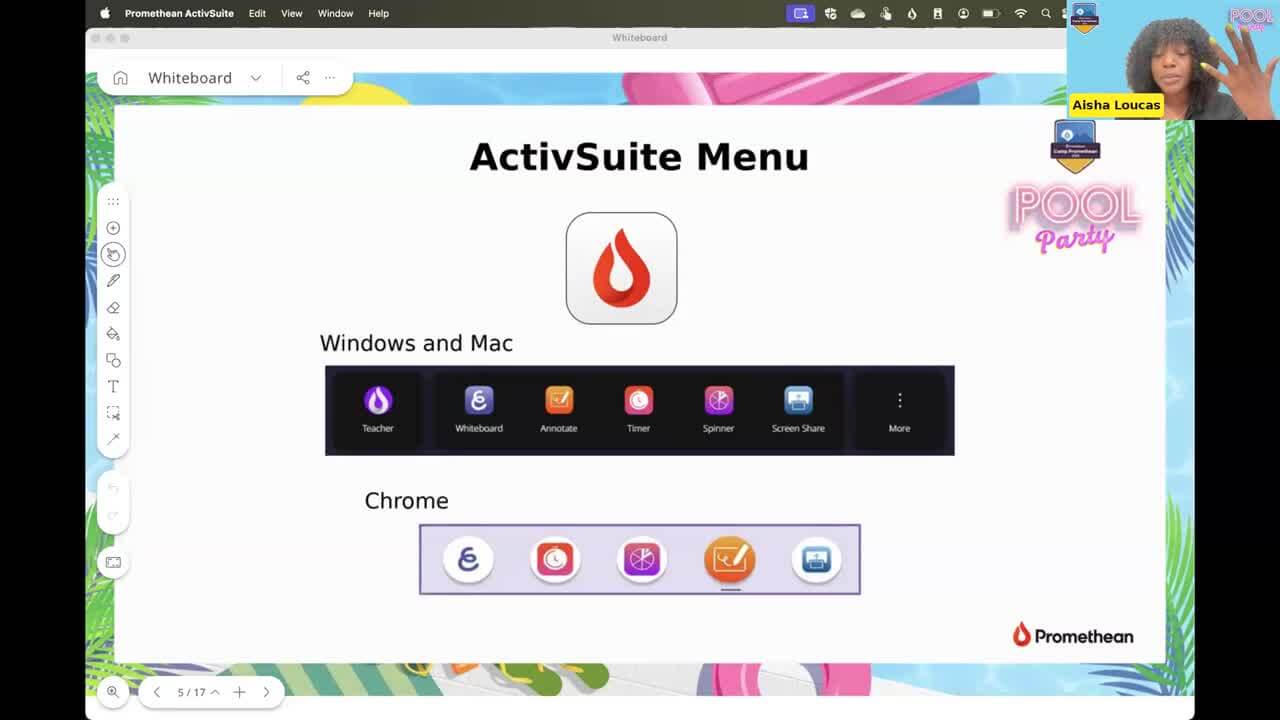1280x720 pixels.
Task: Click the Chrome screen share circle icon
Action: coord(816,559)
